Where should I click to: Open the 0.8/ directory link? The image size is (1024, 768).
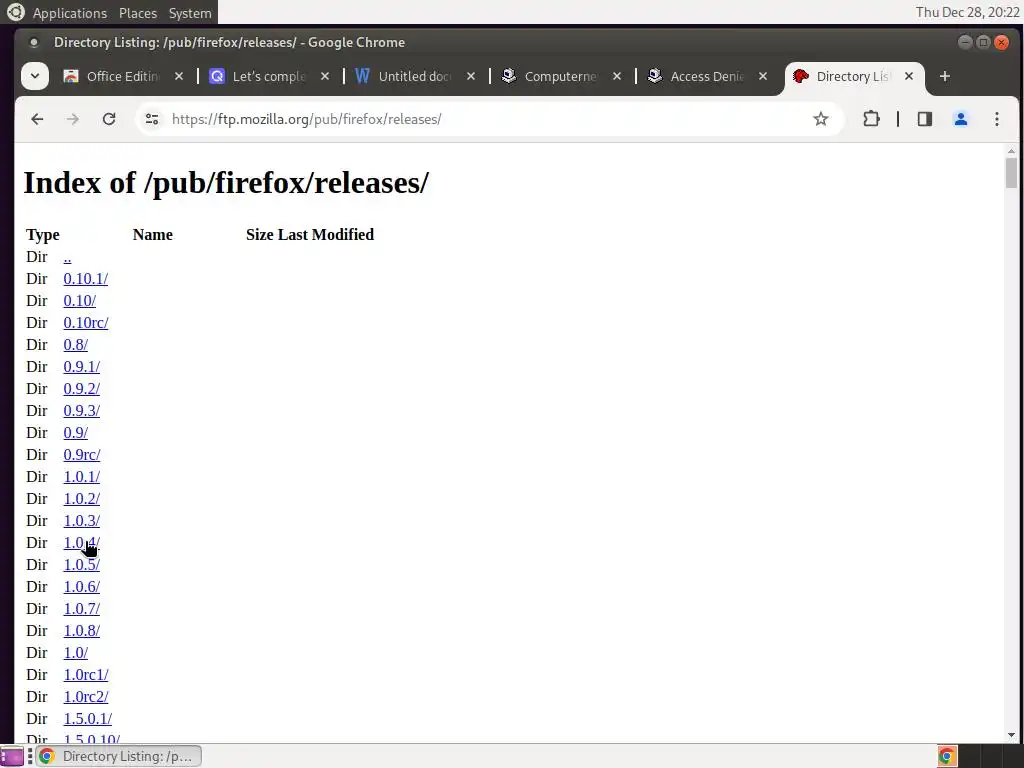76,345
